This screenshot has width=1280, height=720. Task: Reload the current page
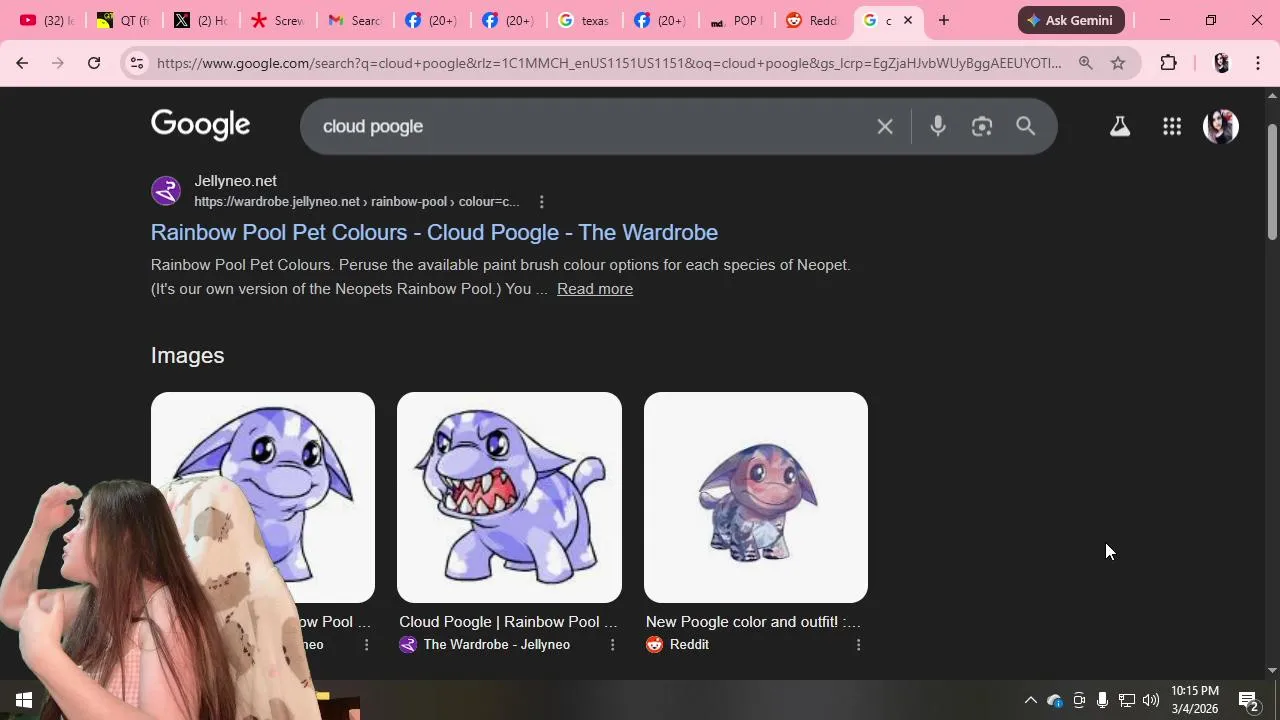click(x=94, y=63)
